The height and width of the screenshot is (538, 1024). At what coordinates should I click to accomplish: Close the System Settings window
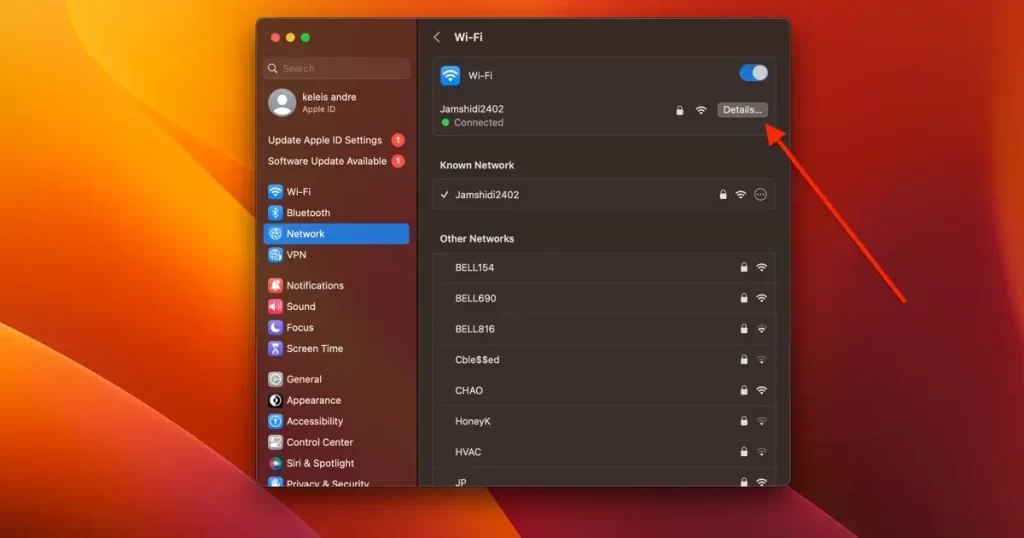pos(276,37)
